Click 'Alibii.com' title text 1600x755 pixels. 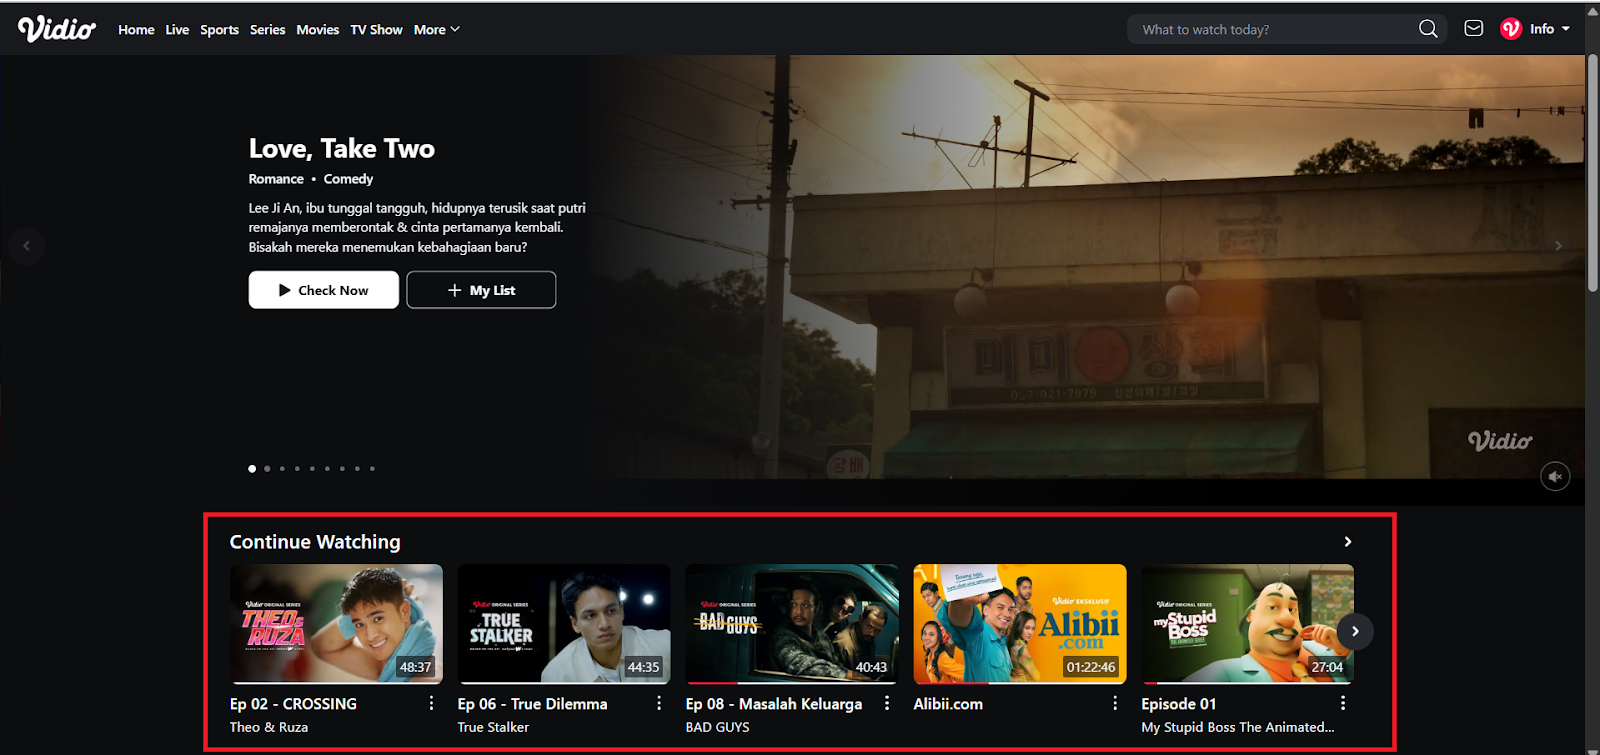948,704
